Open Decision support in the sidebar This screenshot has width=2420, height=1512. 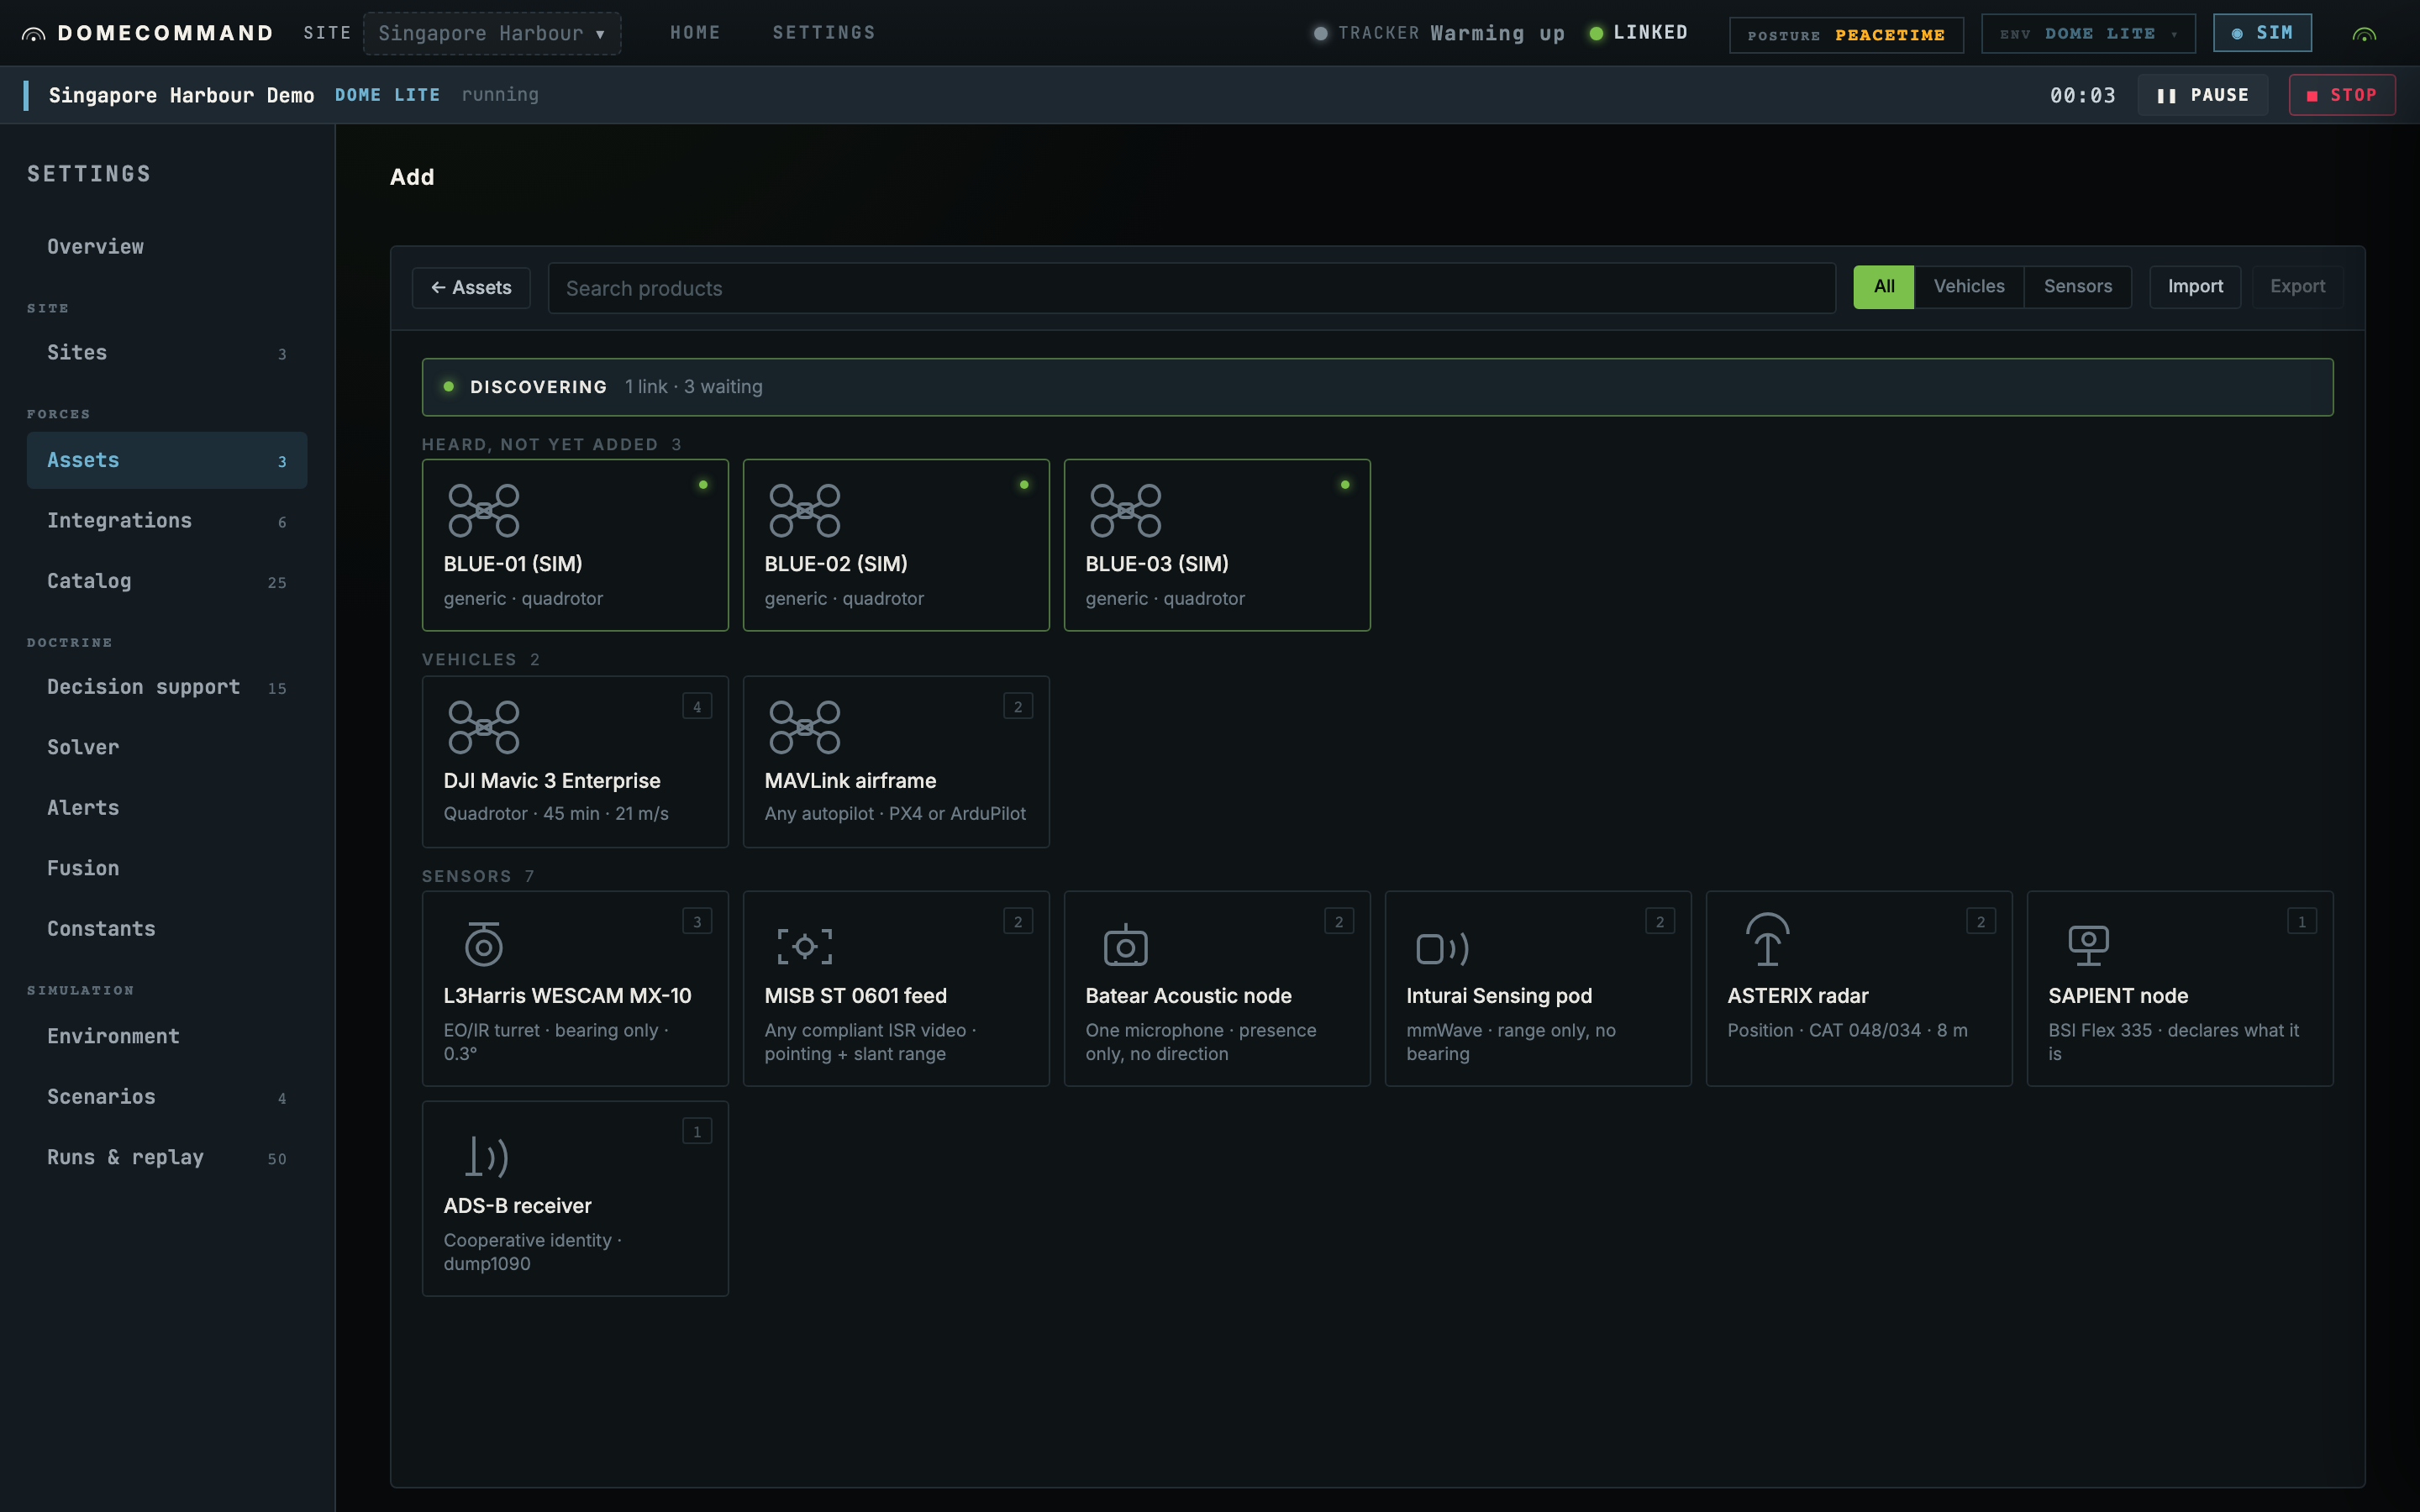(x=167, y=687)
